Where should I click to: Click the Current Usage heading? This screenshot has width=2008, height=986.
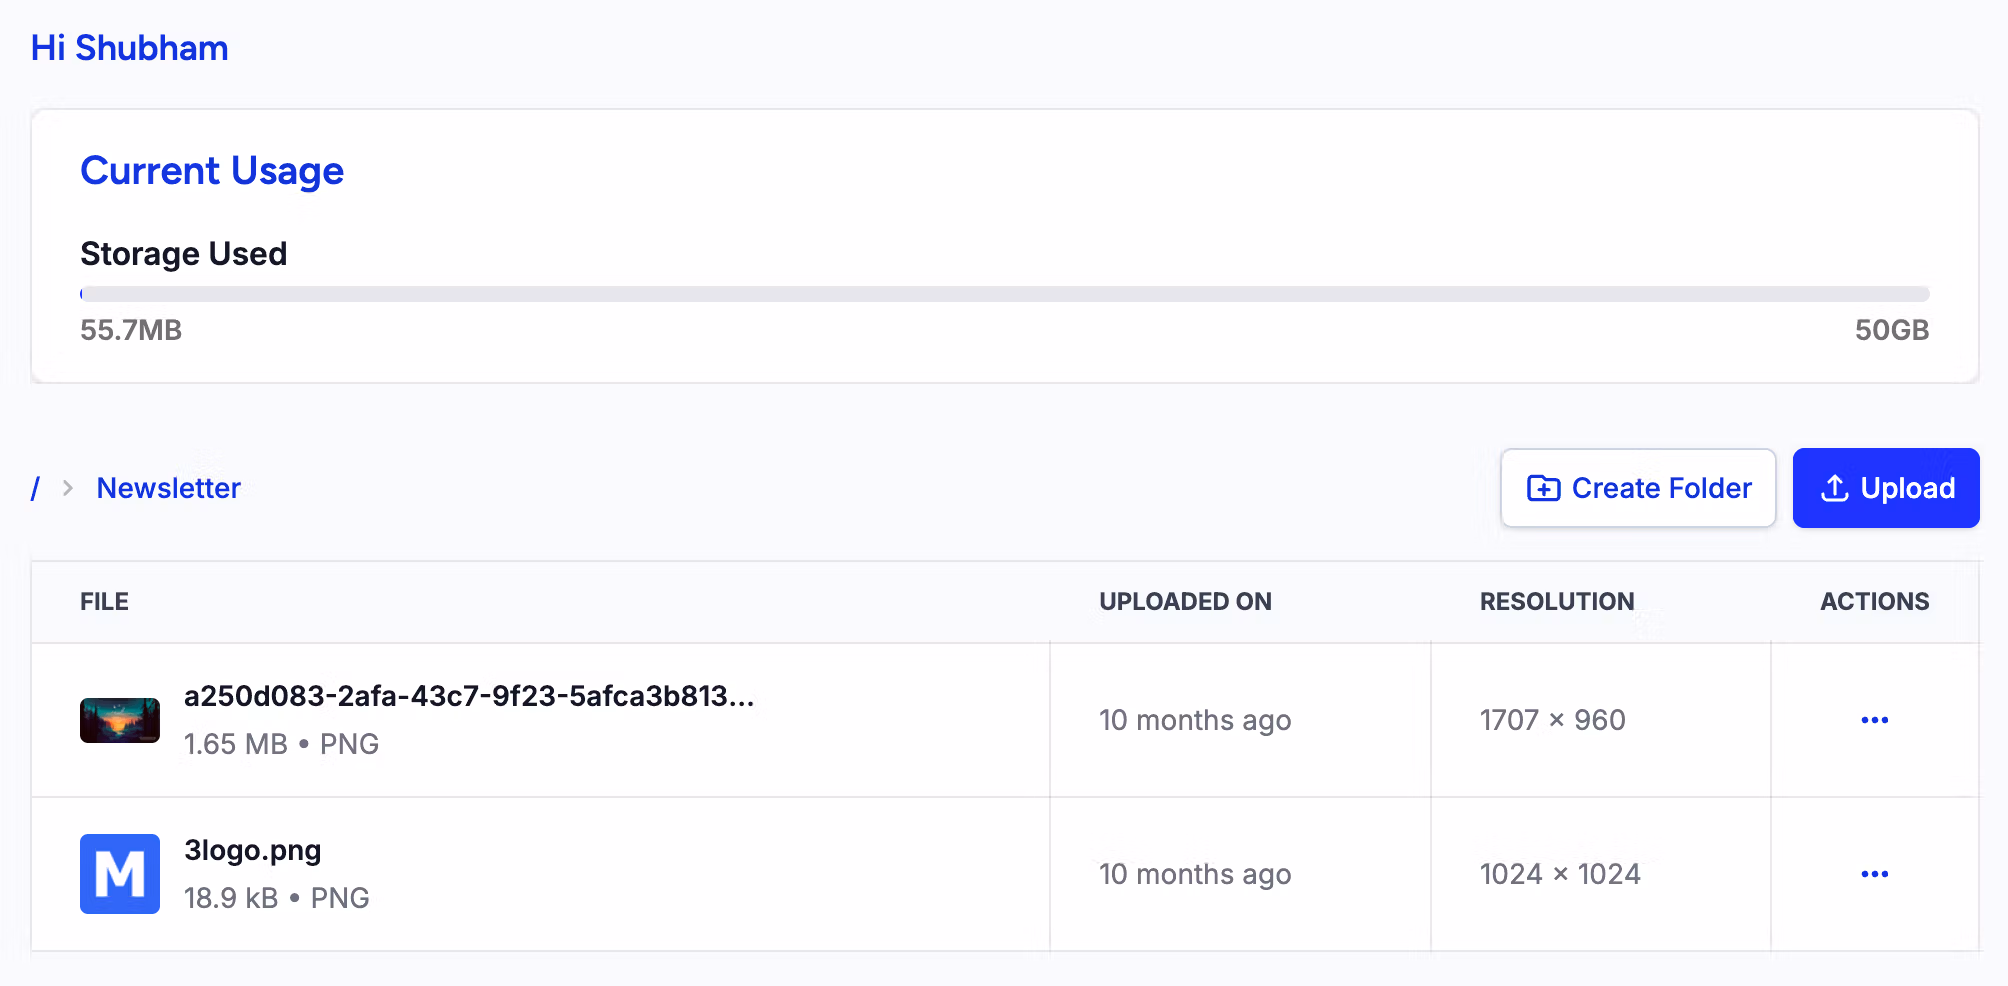click(212, 171)
